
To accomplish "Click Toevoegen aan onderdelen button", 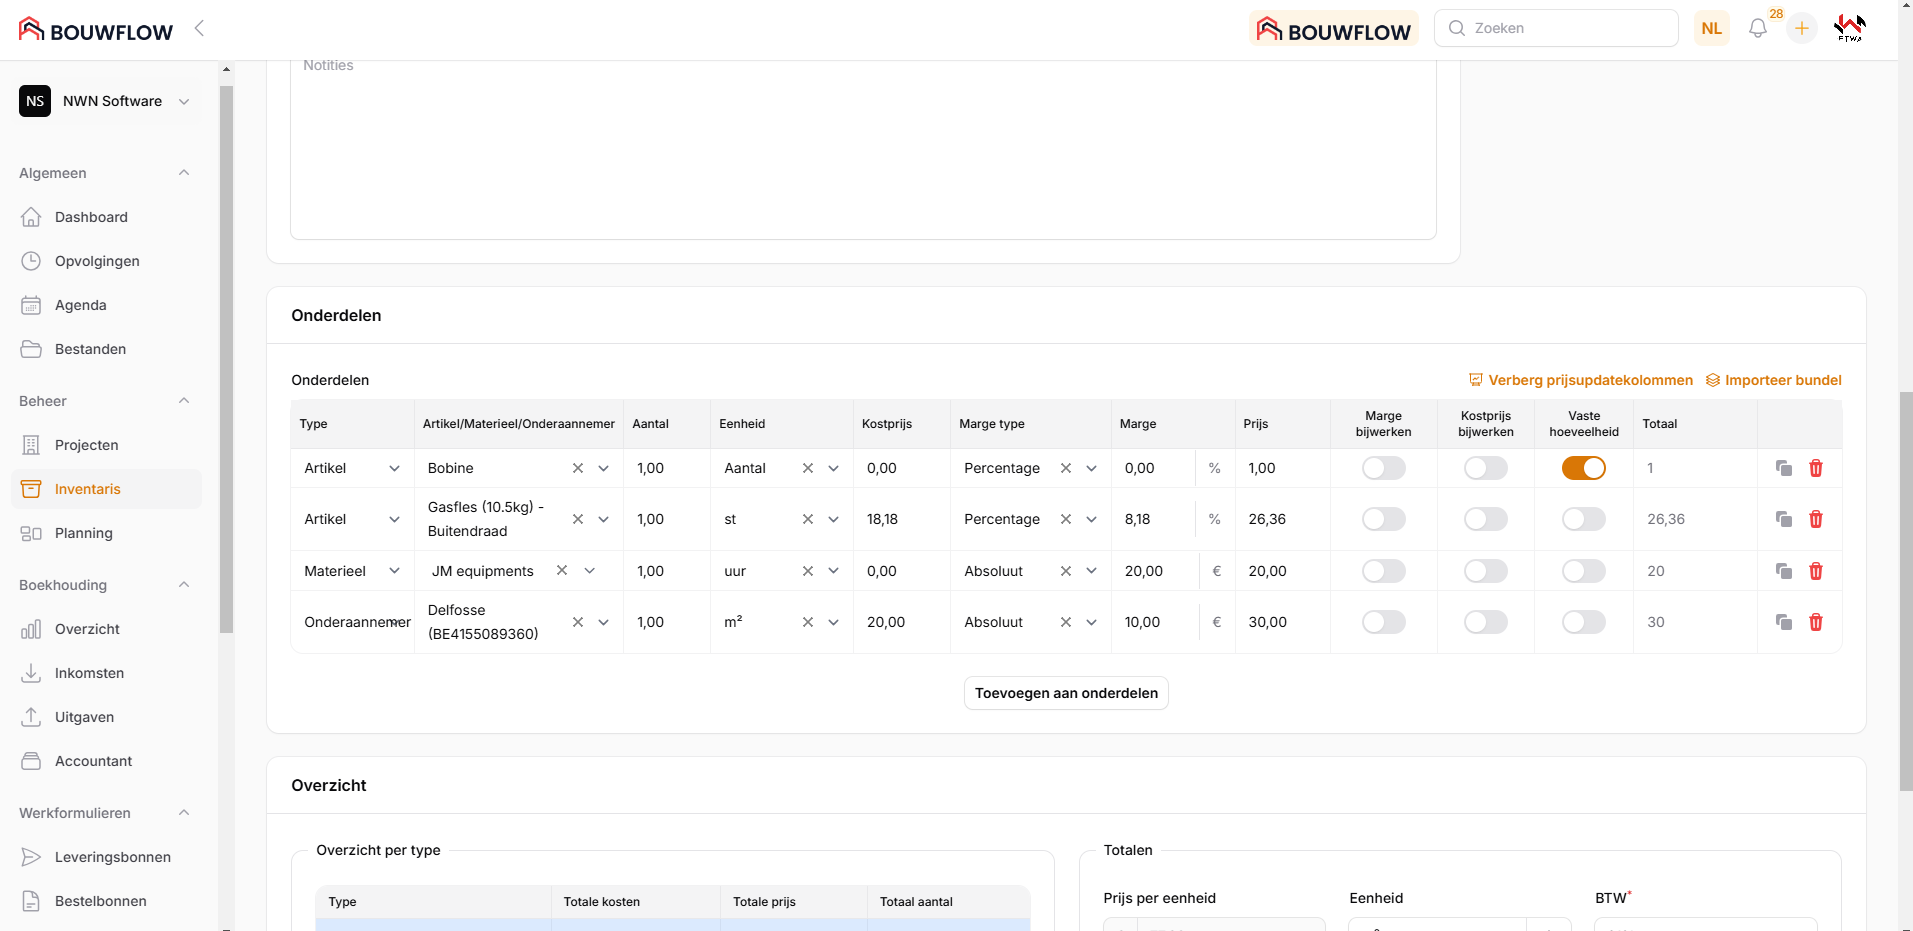I will tap(1066, 693).
